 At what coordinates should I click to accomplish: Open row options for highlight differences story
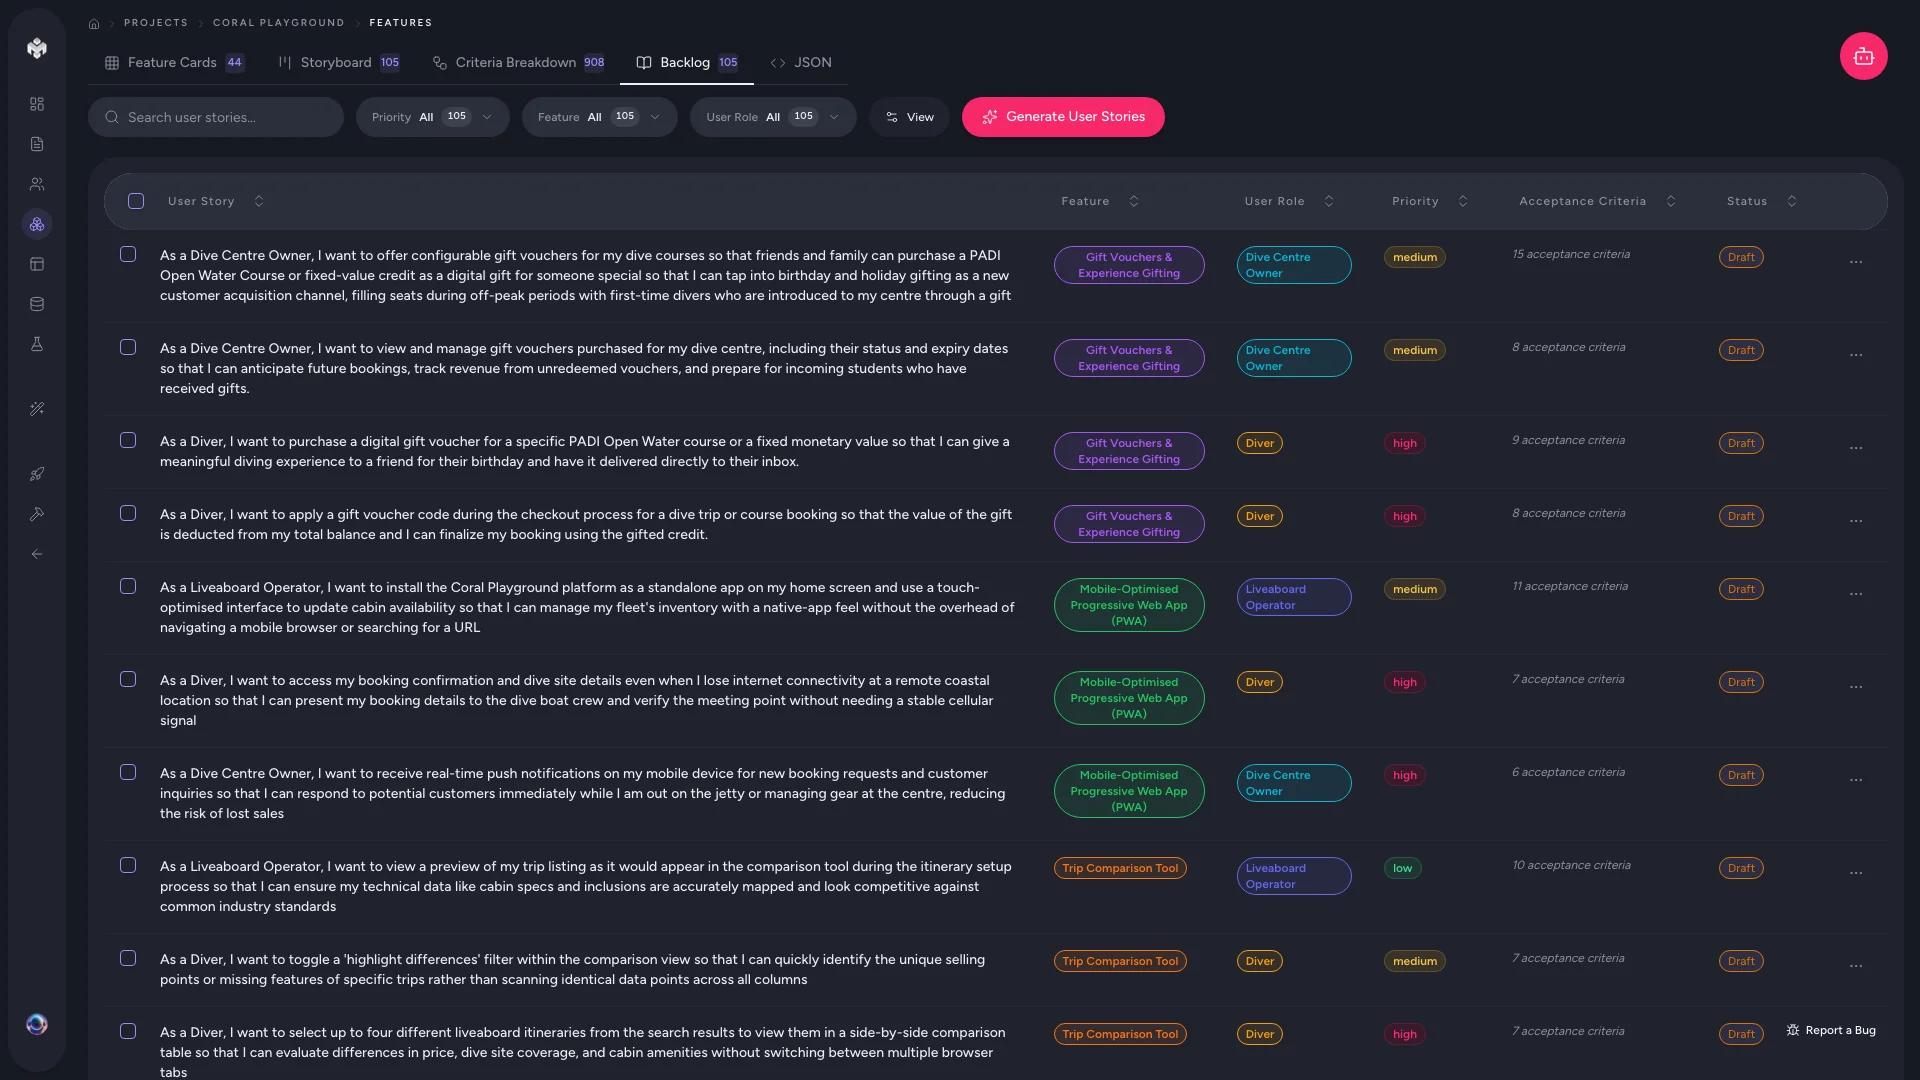(x=1856, y=966)
